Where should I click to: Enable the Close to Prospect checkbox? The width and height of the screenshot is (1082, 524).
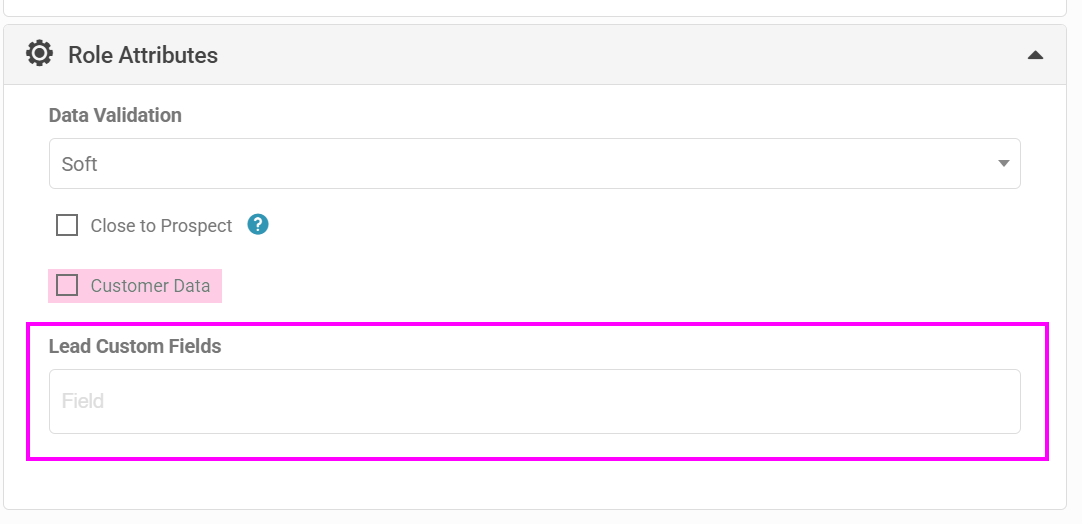67,225
